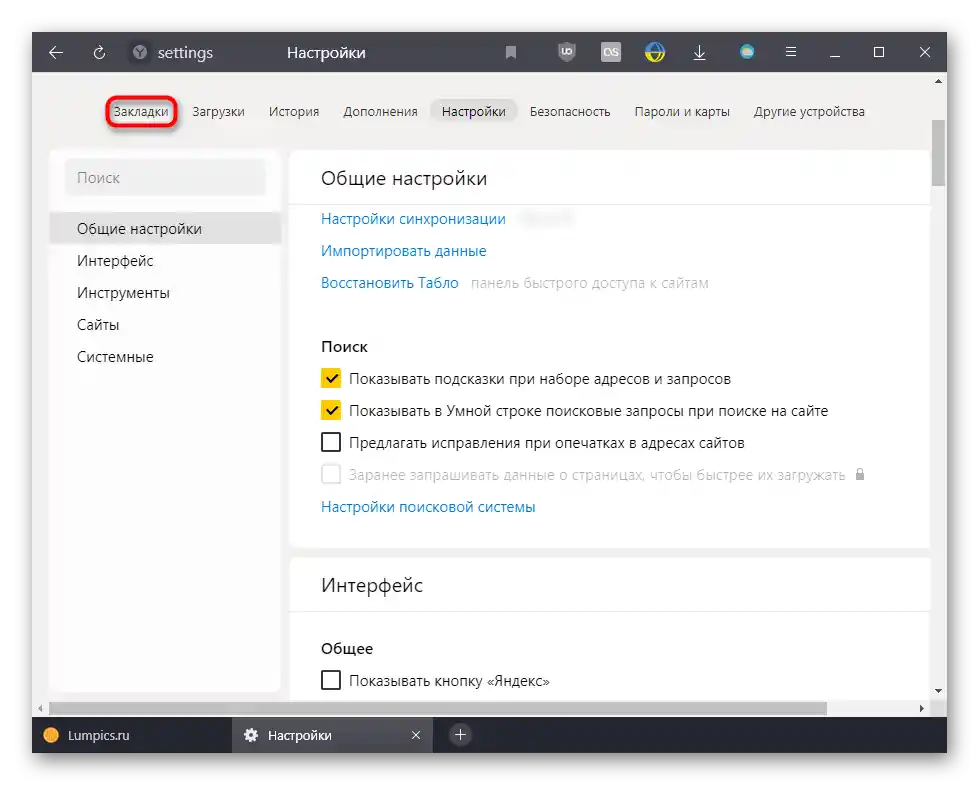Screen dimensions: 979x785
Task: Click the Yandex logo icon beside settings
Action: point(140,52)
